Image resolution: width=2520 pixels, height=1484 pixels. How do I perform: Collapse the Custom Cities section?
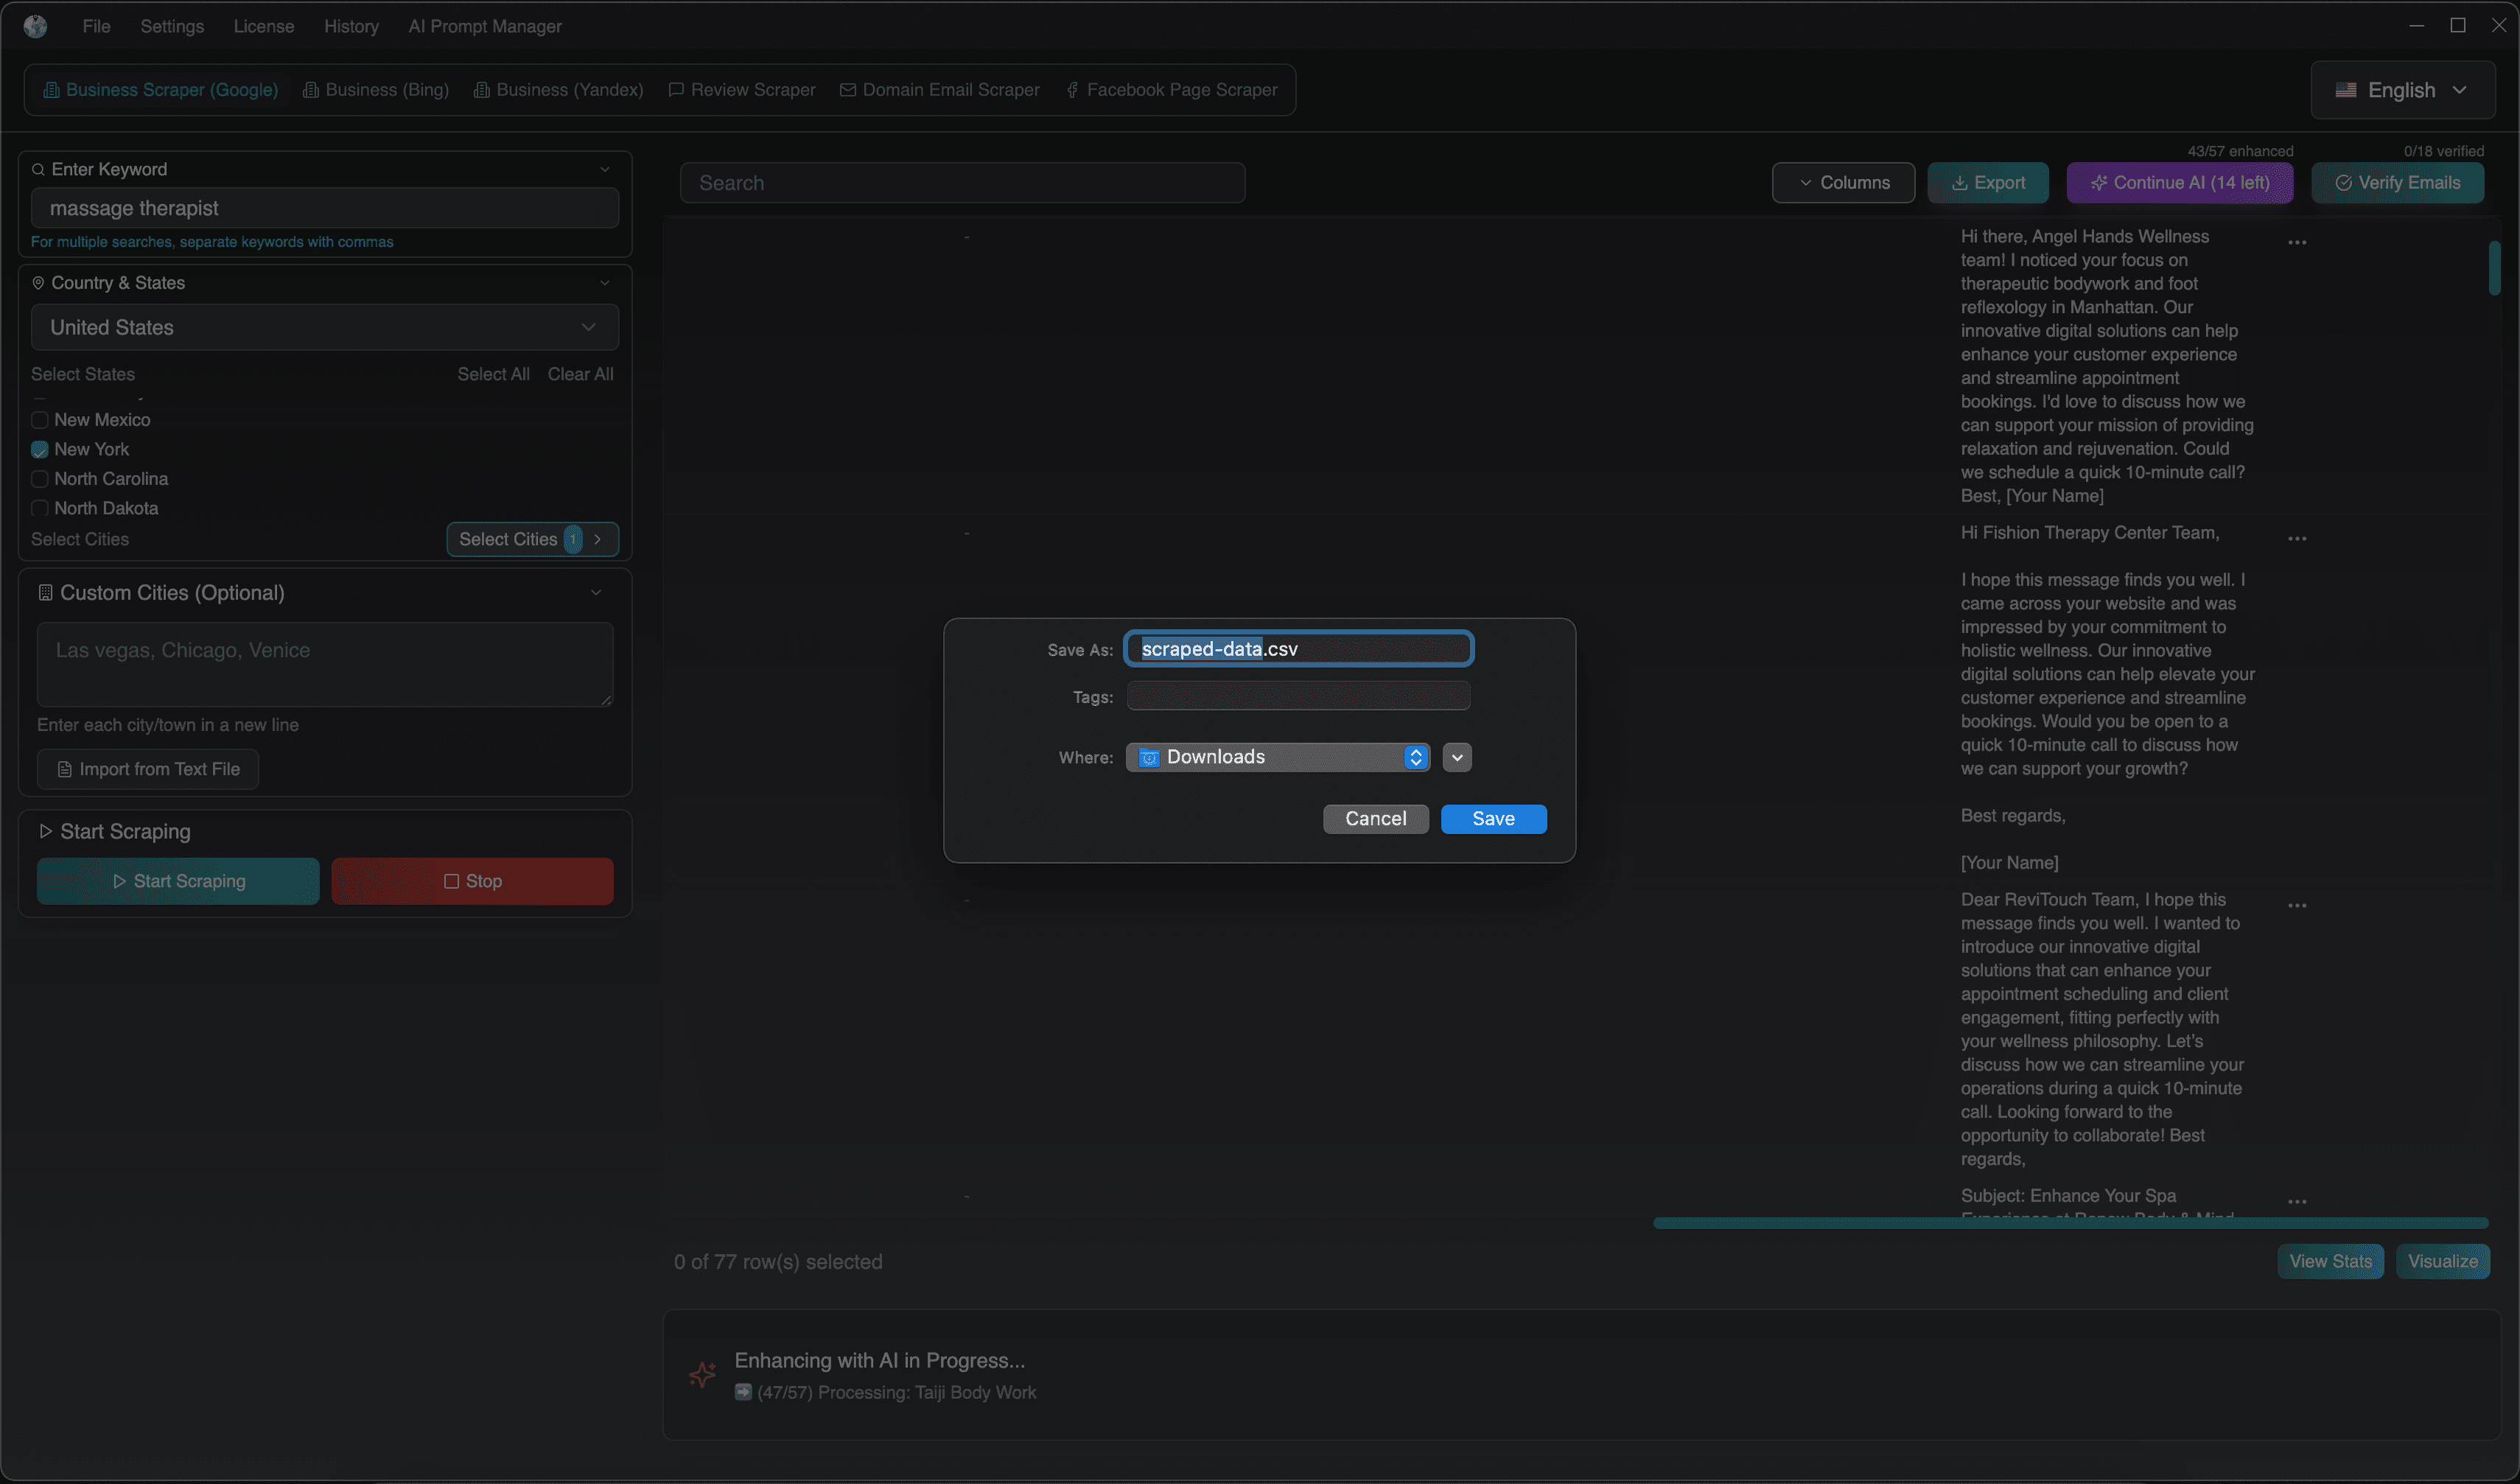pyautogui.click(x=597, y=592)
